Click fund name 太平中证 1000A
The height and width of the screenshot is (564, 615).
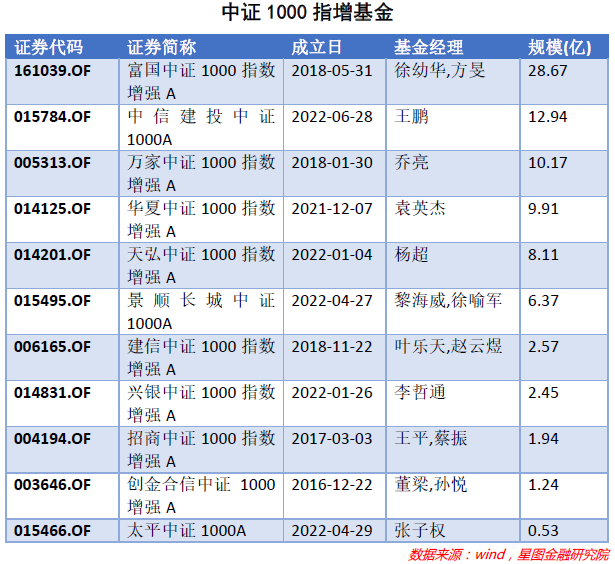pos(186,531)
